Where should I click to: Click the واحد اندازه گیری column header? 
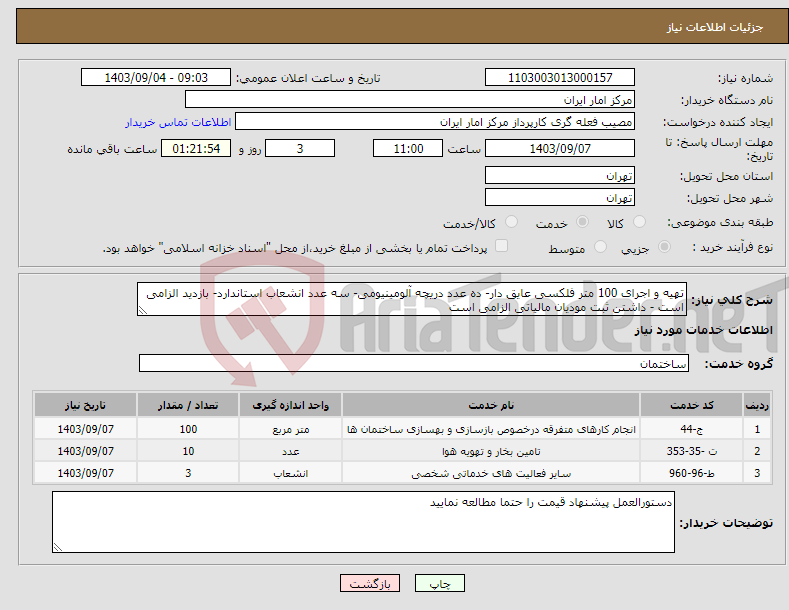(x=290, y=405)
